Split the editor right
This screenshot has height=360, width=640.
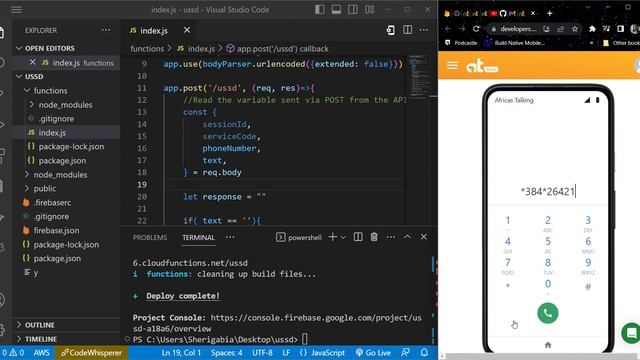coord(407,30)
